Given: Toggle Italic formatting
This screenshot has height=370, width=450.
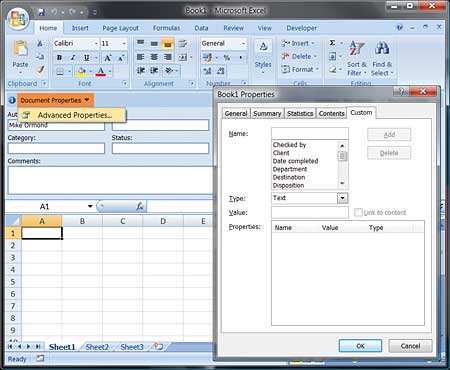Looking at the screenshot, I should tap(73, 57).
